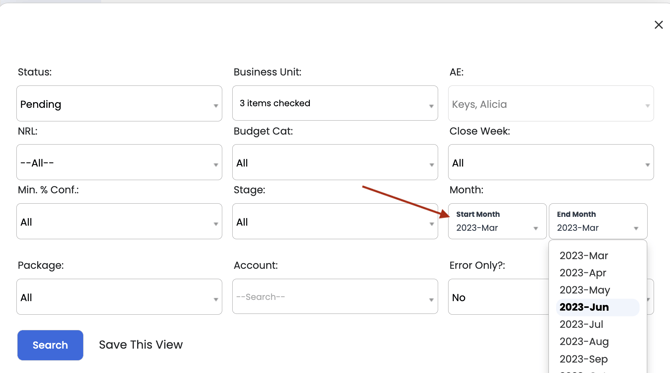Open the Start Month selector

(x=497, y=221)
